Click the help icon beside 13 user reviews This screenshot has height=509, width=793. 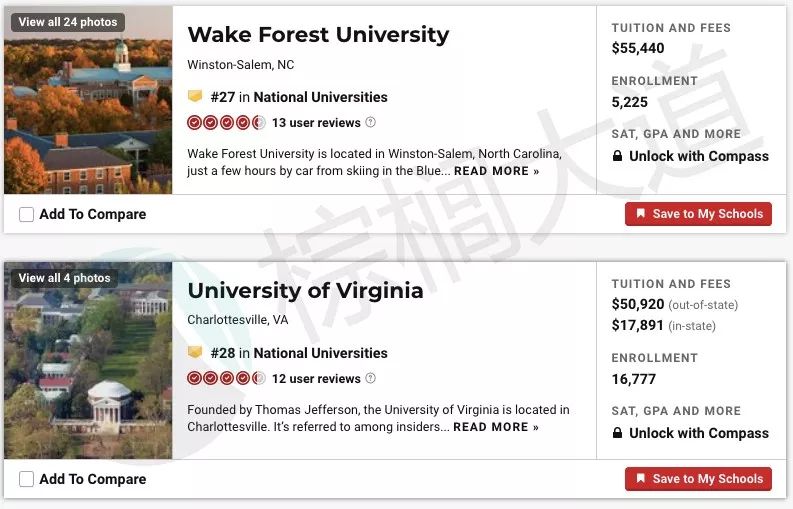371,122
